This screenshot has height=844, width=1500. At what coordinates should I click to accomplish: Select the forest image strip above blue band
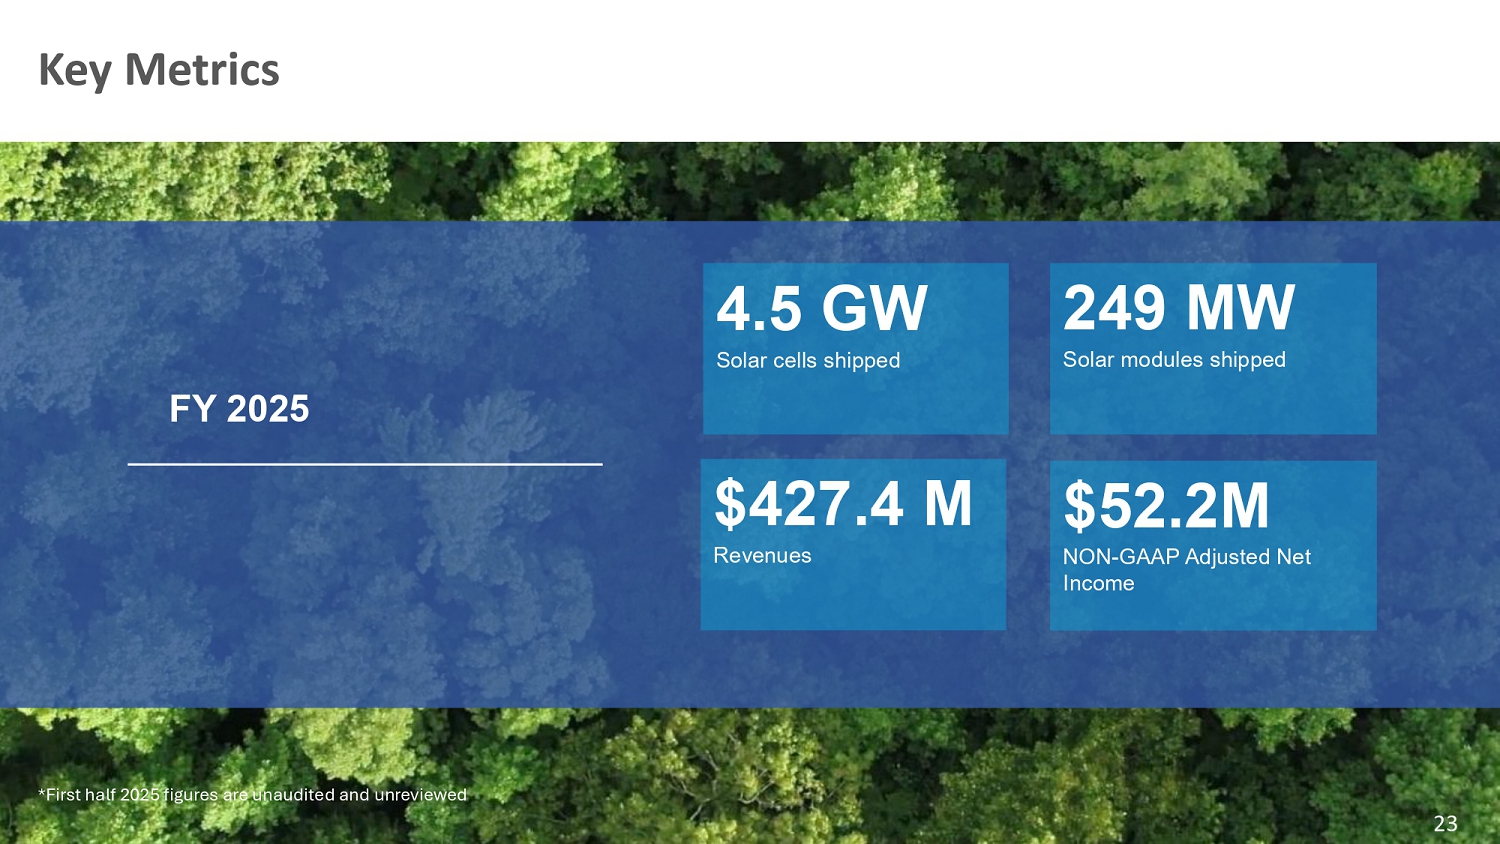pyautogui.click(x=750, y=180)
